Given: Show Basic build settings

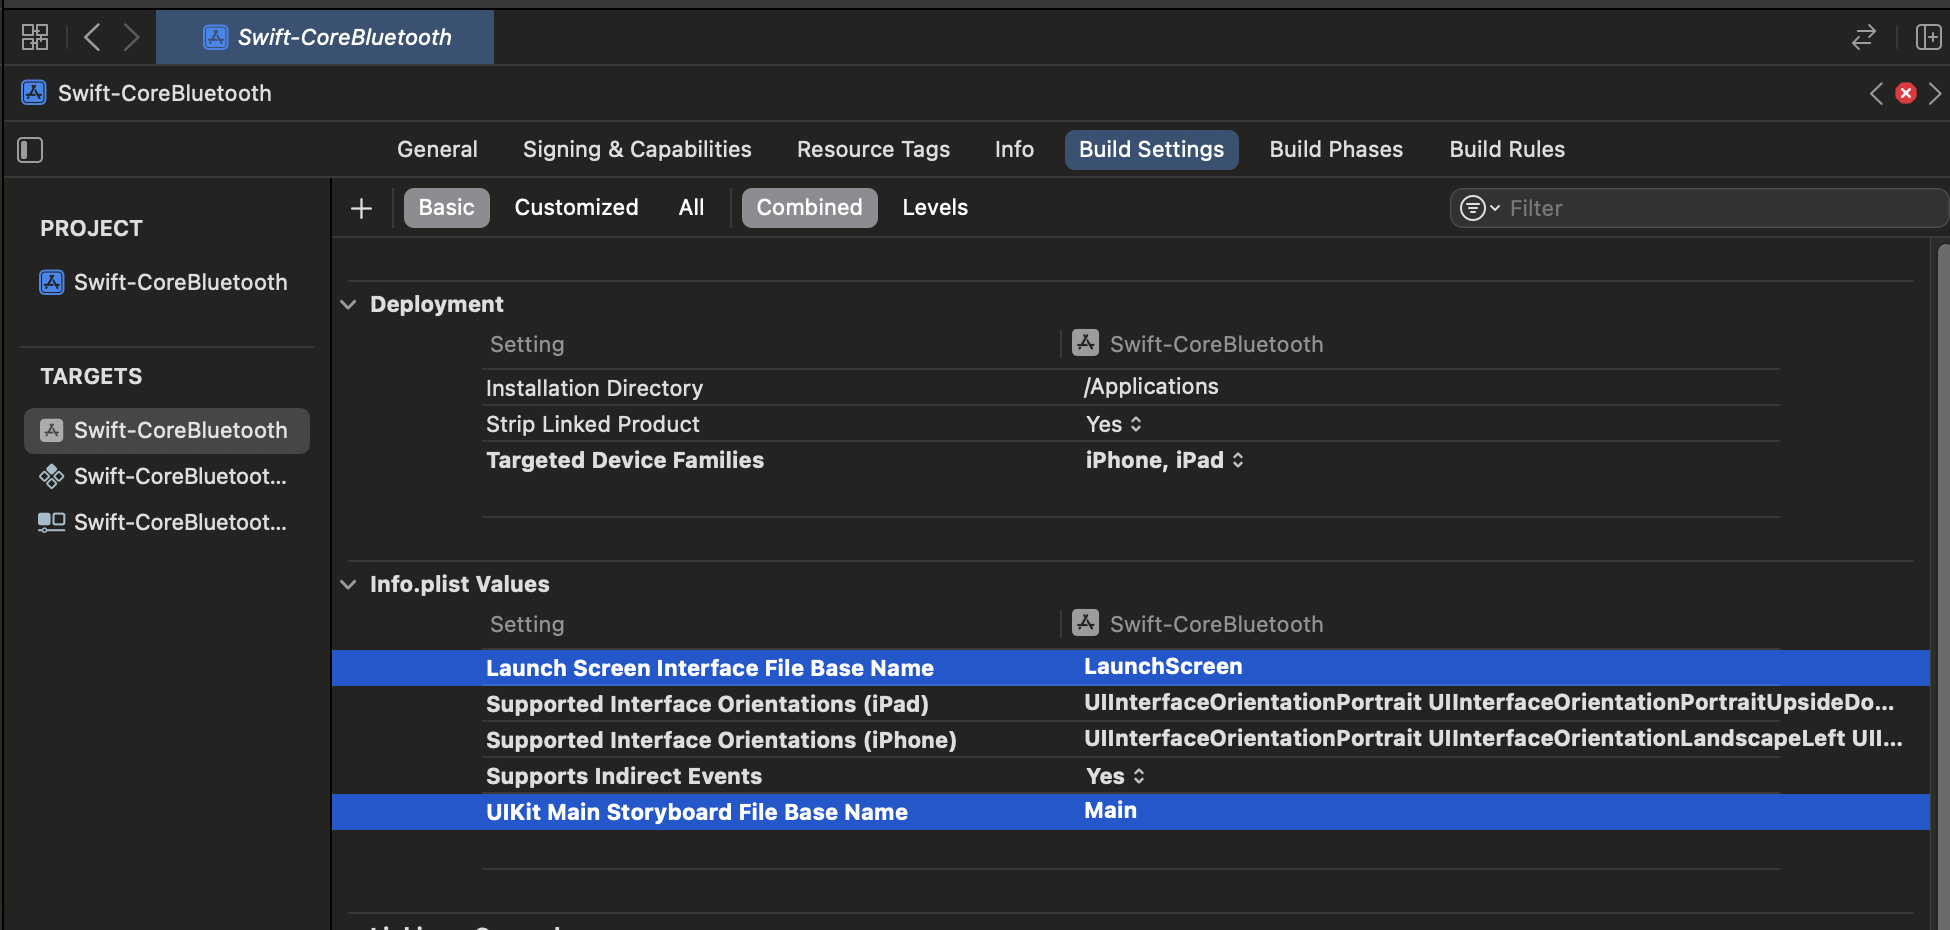Looking at the screenshot, I should (446, 207).
